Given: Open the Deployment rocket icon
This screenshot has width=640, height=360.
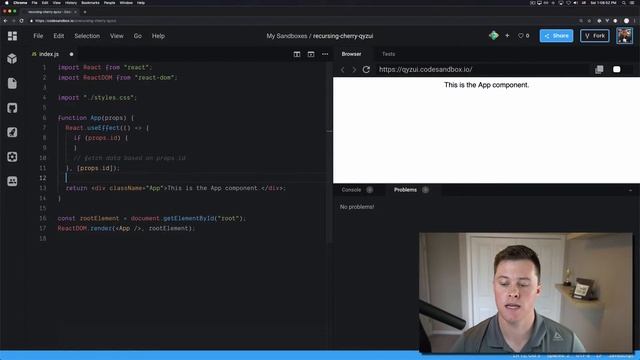Looking at the screenshot, I should pos(12,132).
